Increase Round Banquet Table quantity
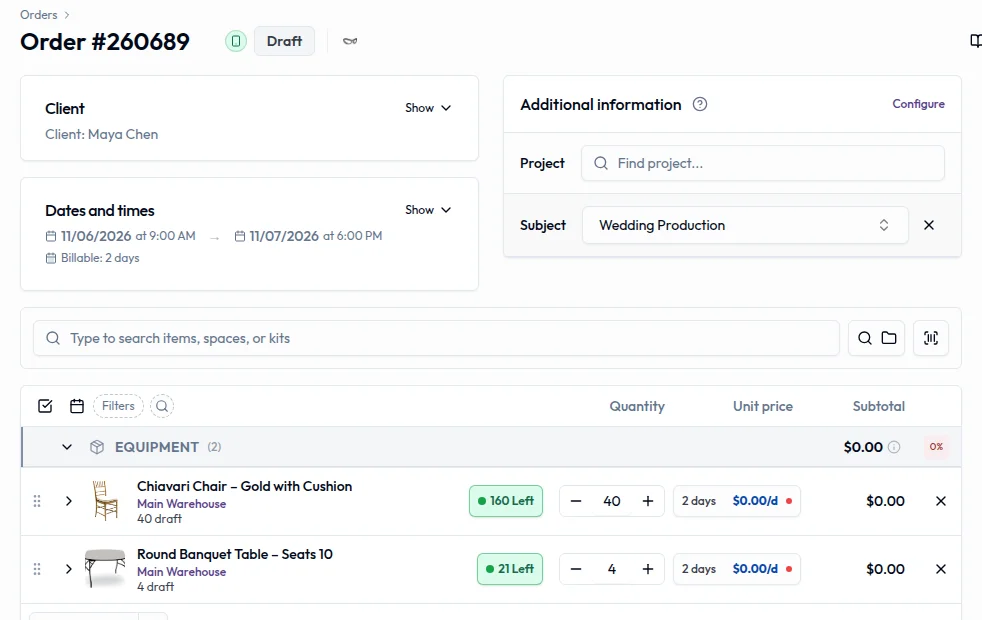This screenshot has height=620, width=982. click(648, 569)
